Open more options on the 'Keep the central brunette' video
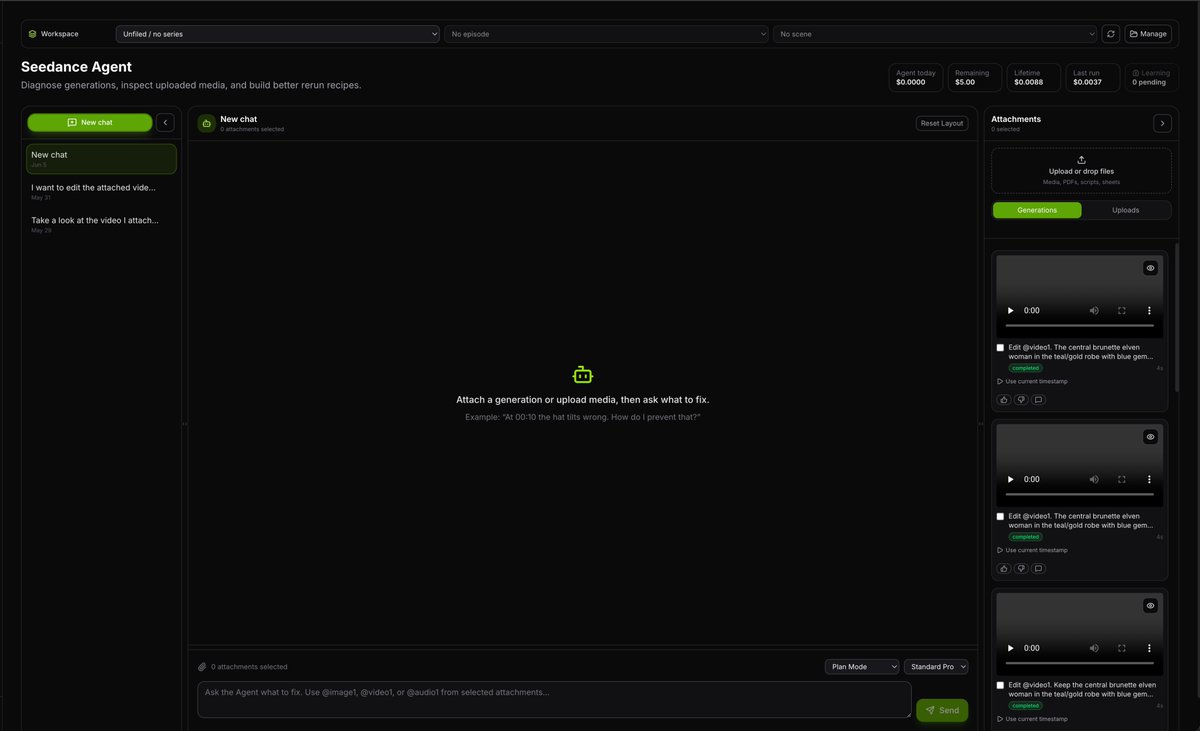Screen dimensions: 1200x731 (x=1149, y=648)
